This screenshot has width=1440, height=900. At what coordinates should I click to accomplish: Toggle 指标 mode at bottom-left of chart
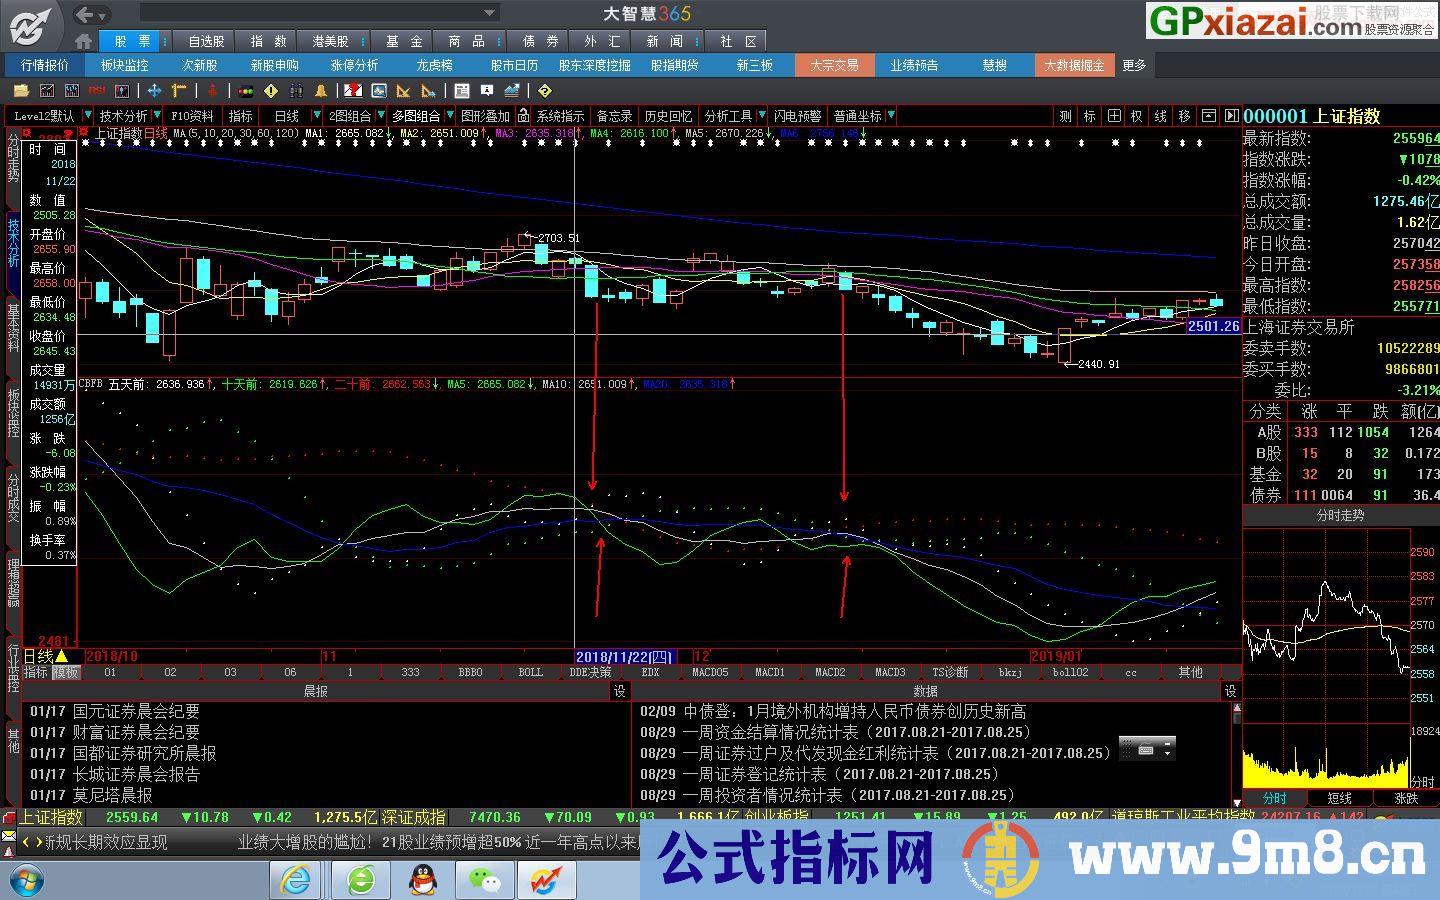coord(36,672)
